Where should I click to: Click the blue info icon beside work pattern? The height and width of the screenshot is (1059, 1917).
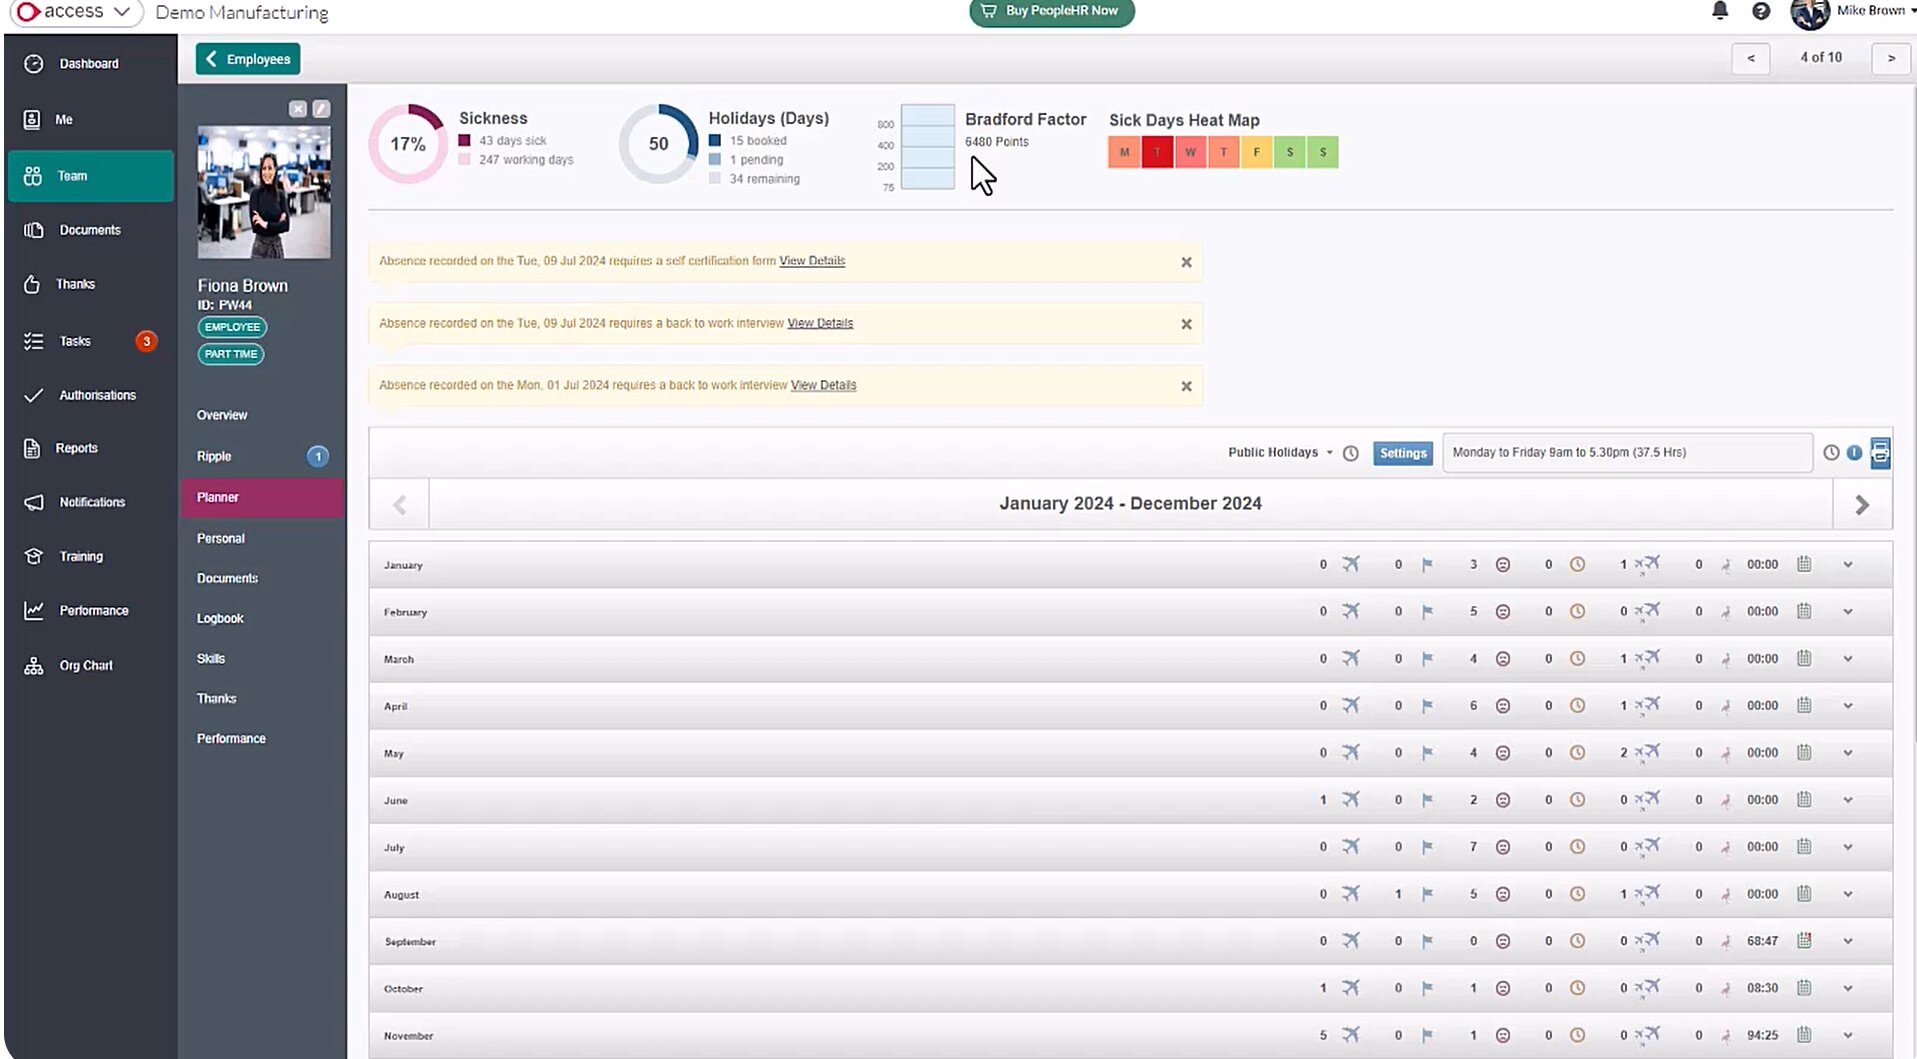(x=1854, y=453)
